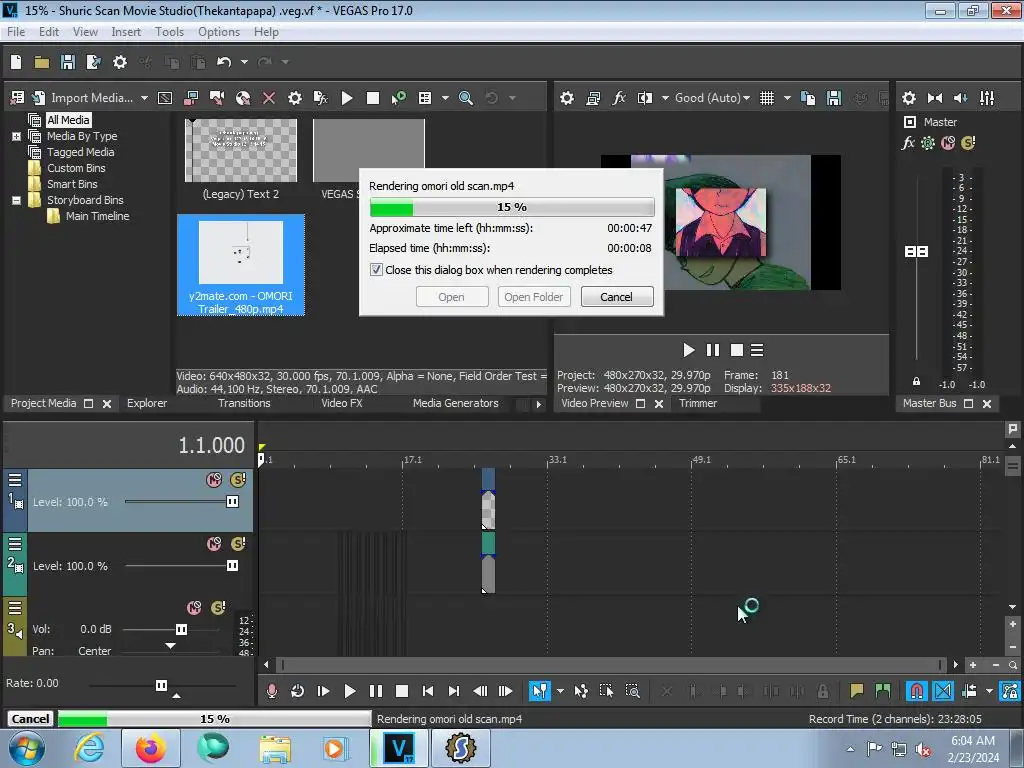Toggle the preview Overlays grid icon
The width and height of the screenshot is (1024, 768).
[767, 98]
